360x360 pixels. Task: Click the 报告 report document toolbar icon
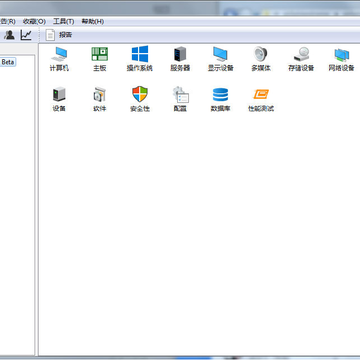(x=50, y=35)
